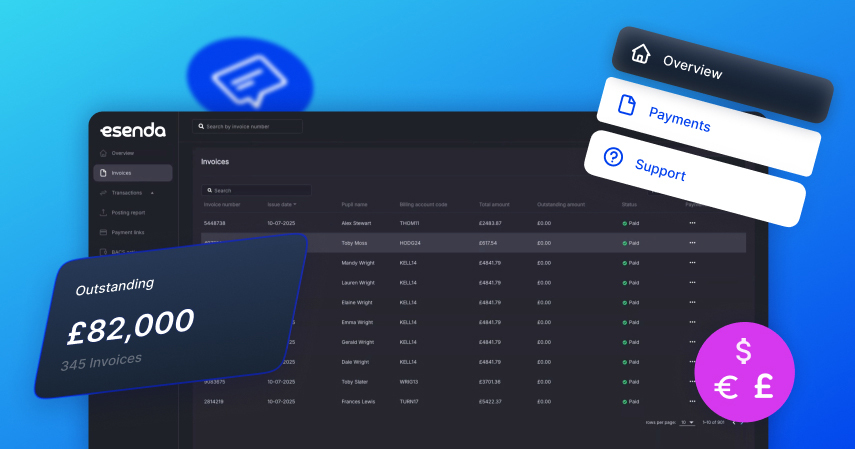This screenshot has width=855, height=449.
Task: Open the actions menu for Frances Lewis row
Action: pyautogui.click(x=693, y=402)
